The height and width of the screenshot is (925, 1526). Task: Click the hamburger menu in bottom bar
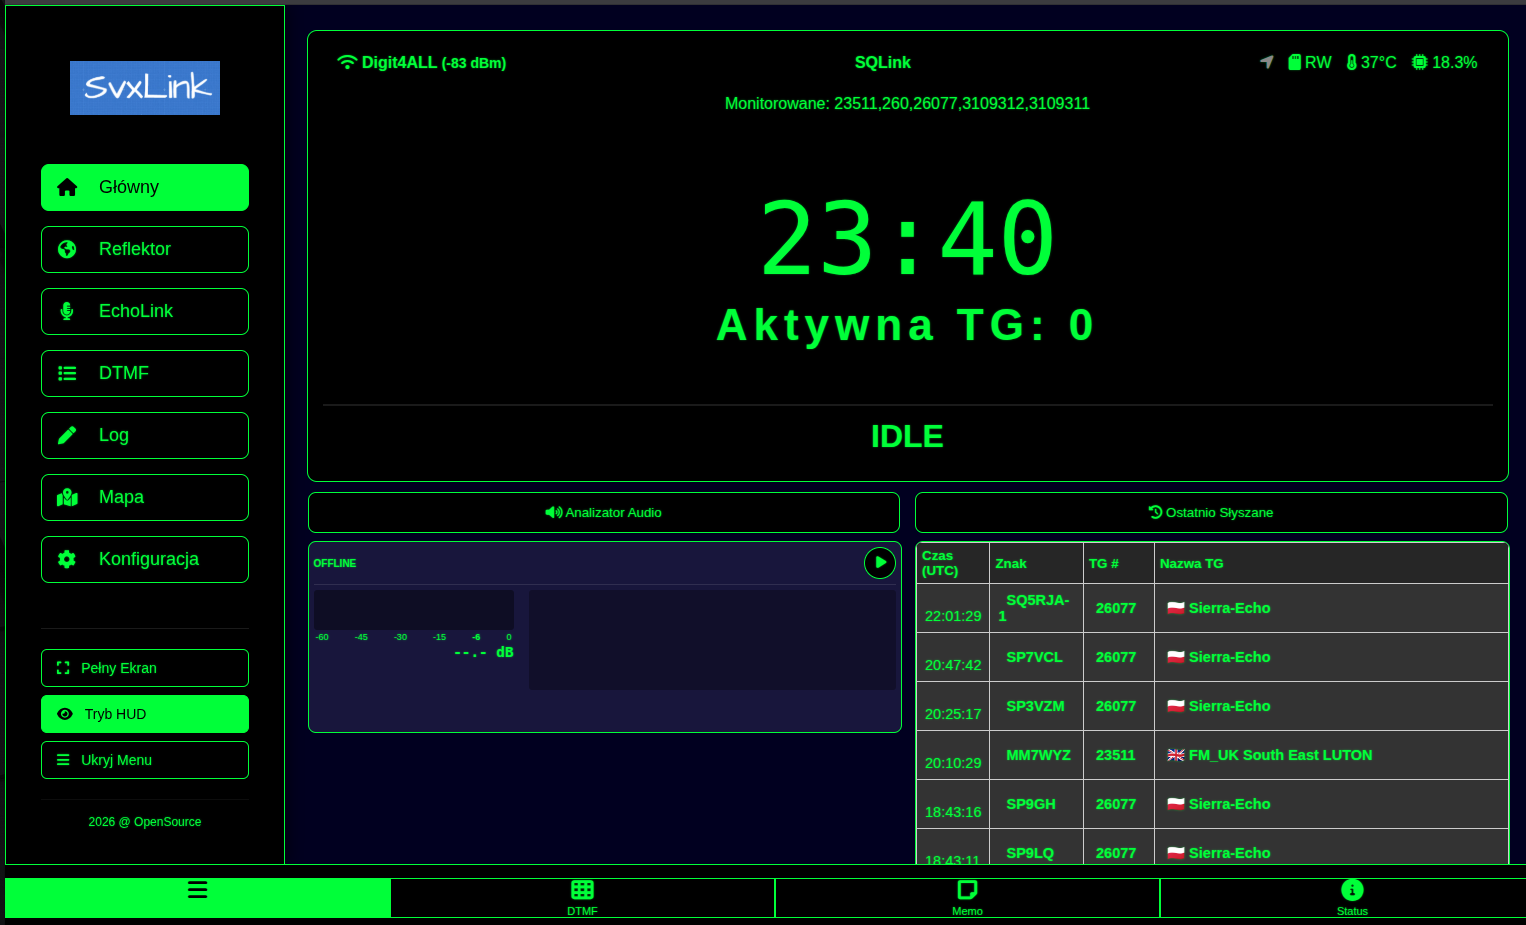click(x=197, y=890)
